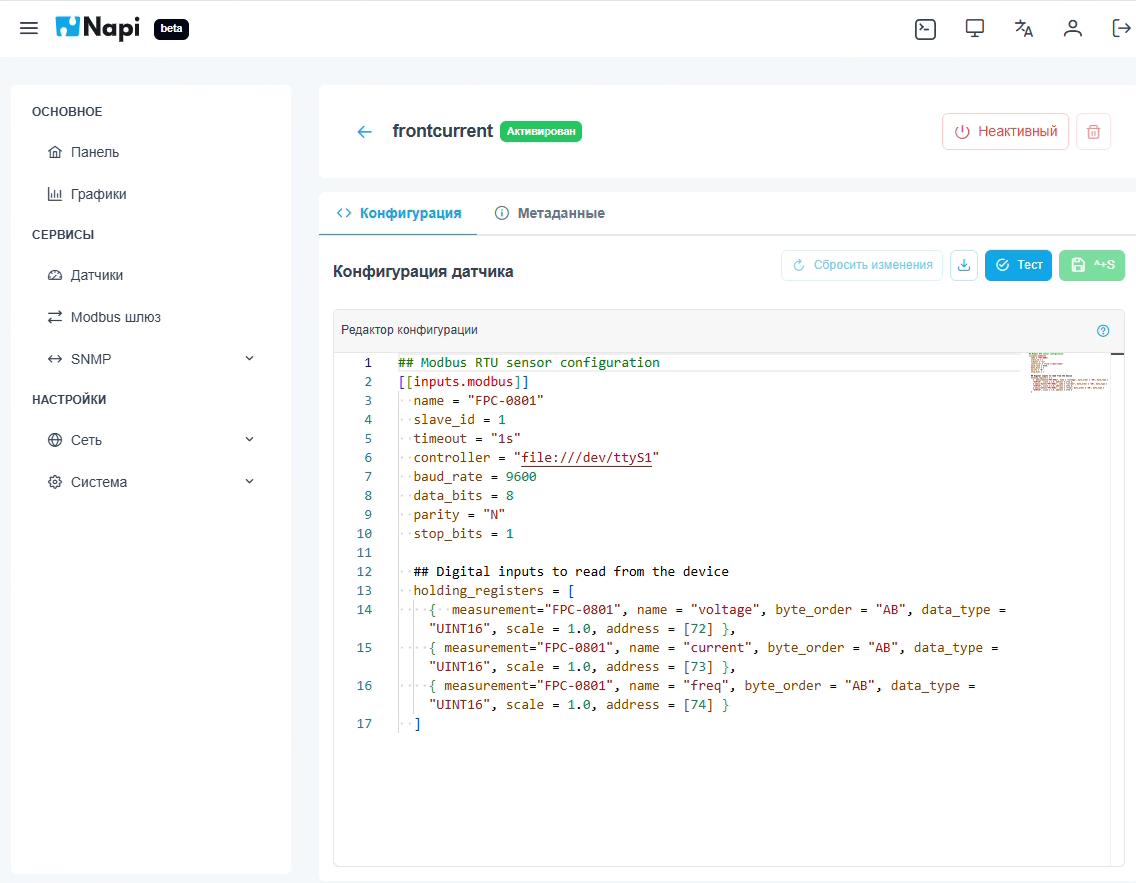This screenshot has width=1136, height=883.
Task: Switch to the Метаданные tab
Action: 550,213
